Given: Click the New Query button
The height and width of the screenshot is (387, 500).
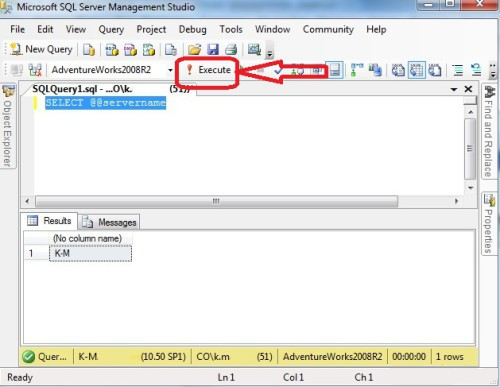Looking at the screenshot, I should tap(41, 49).
